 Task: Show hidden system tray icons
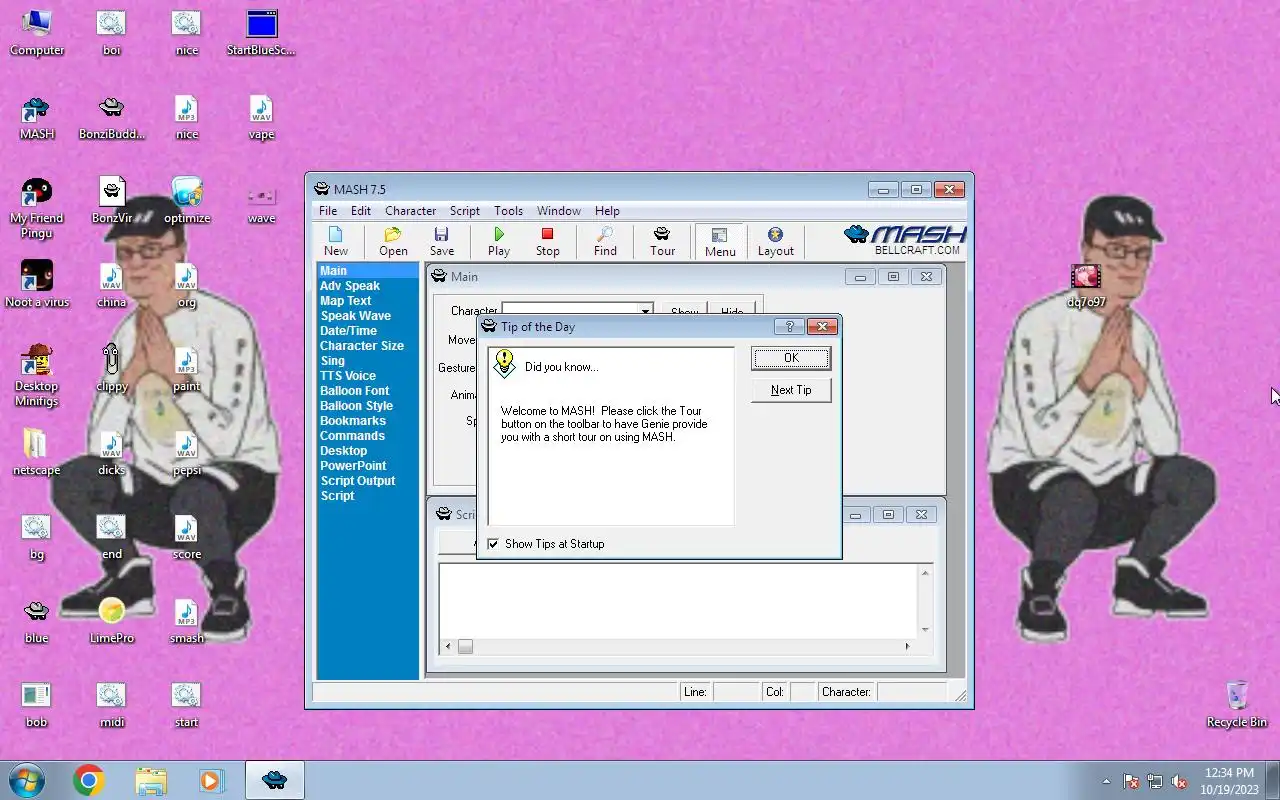1106,782
